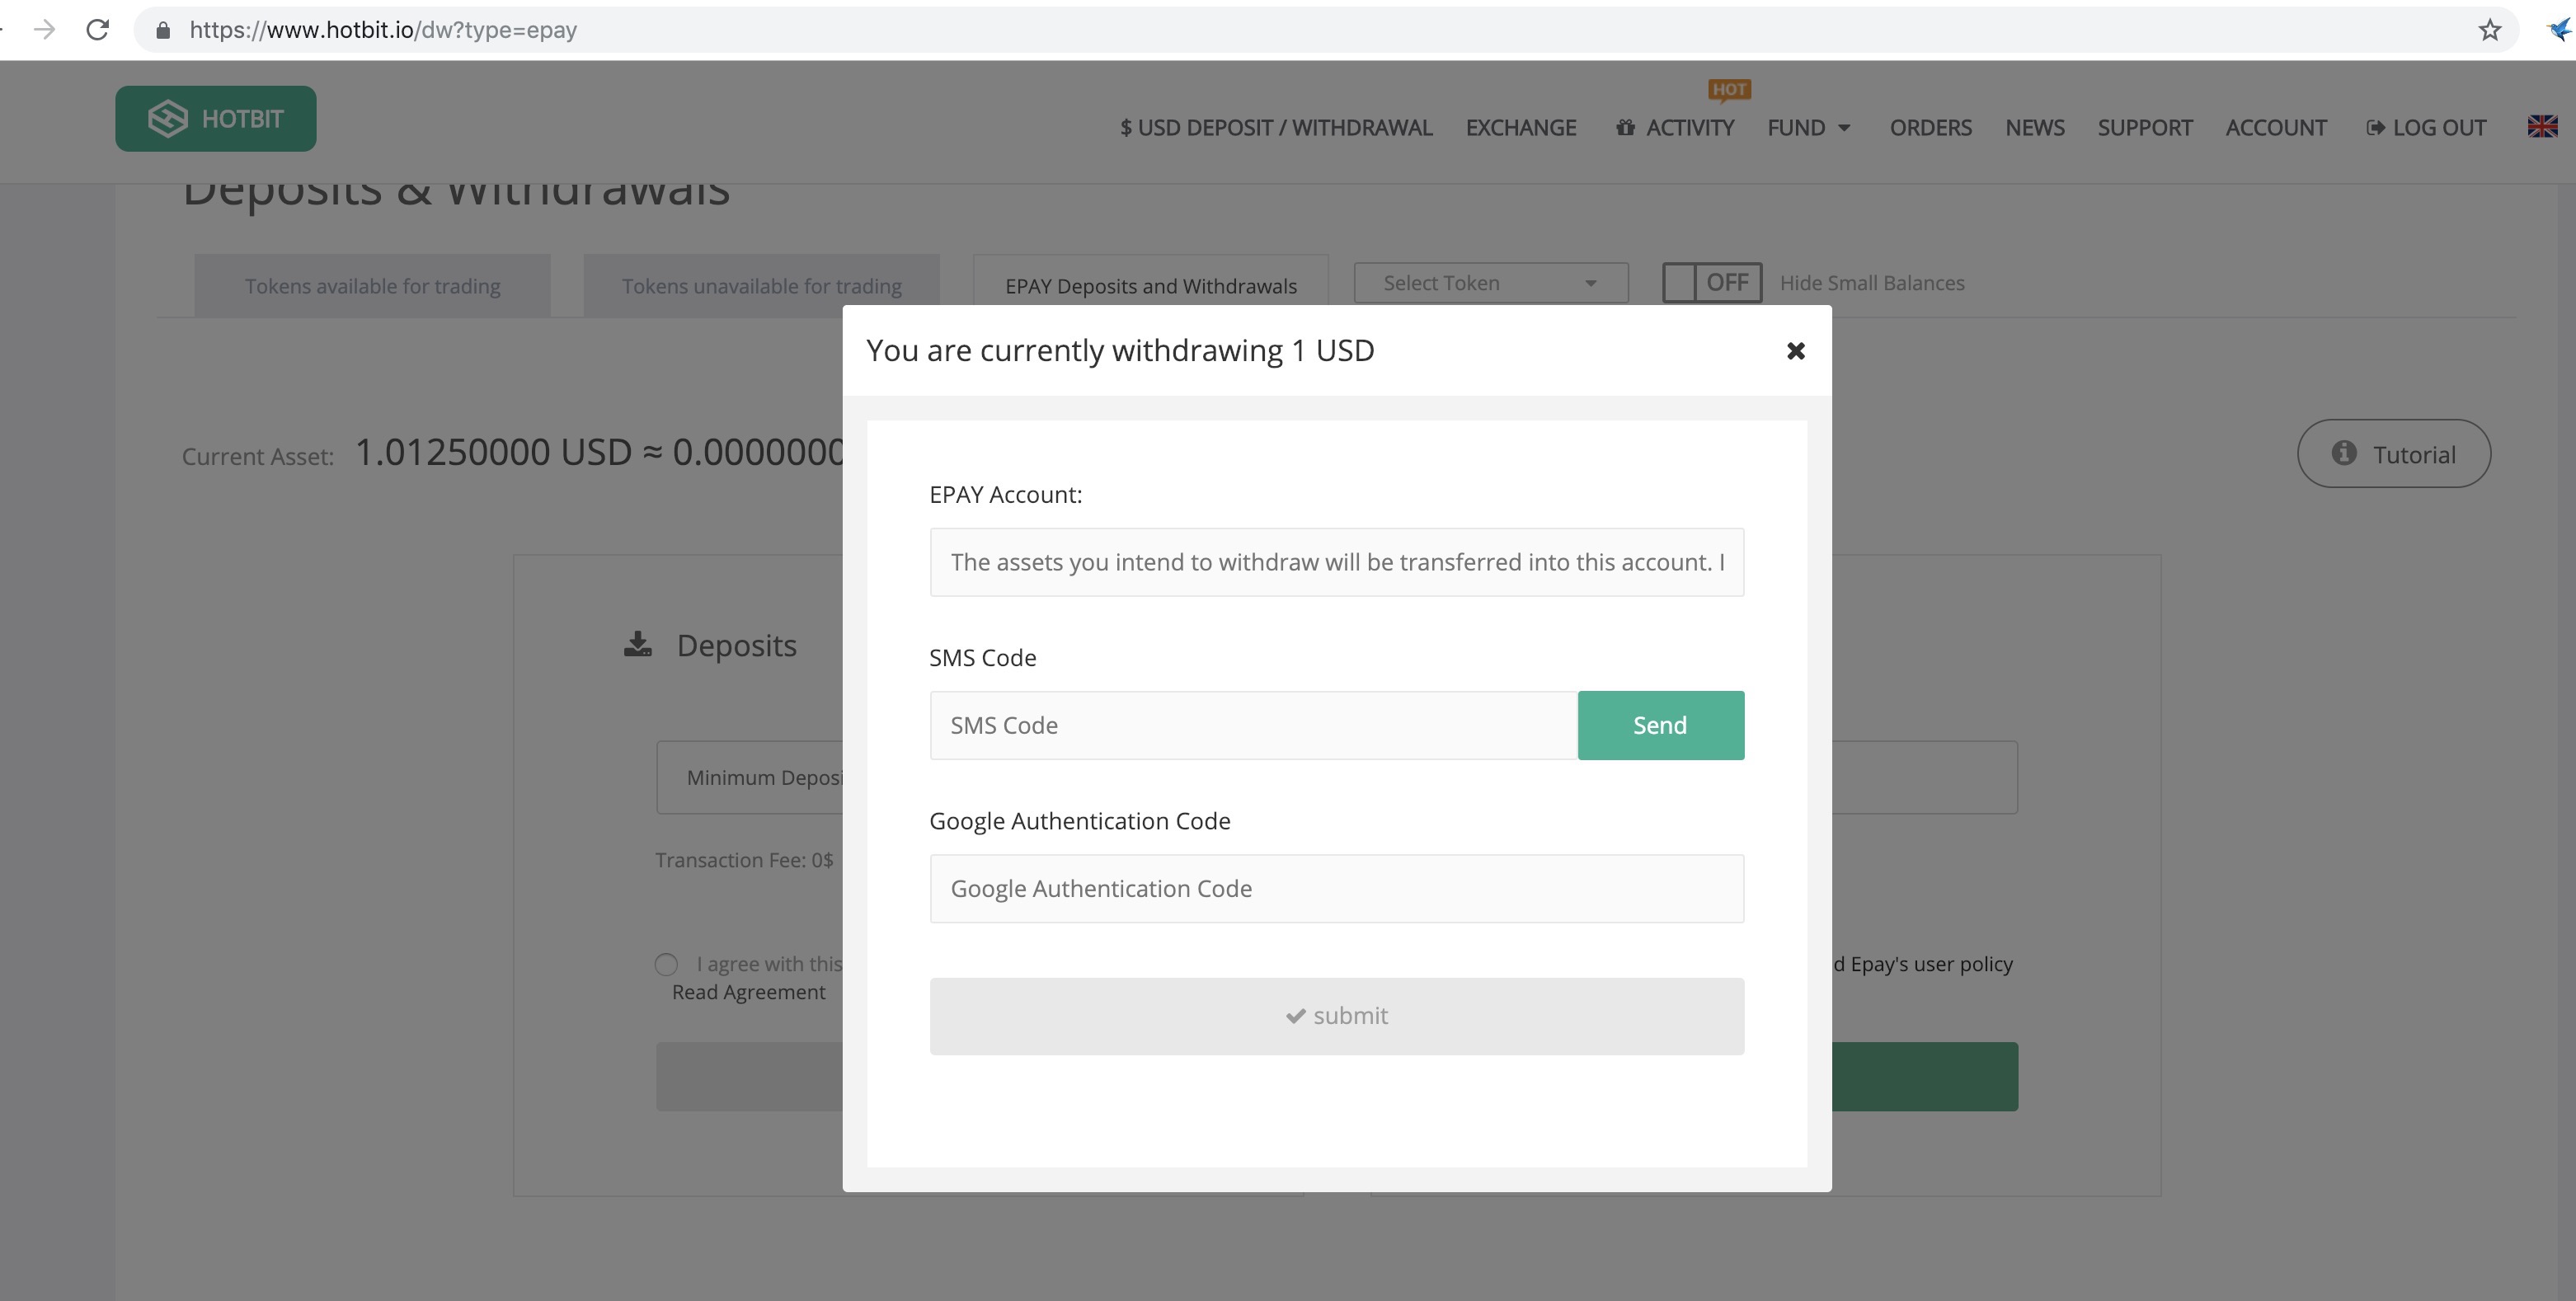Click the HOT badge above Activity
This screenshot has height=1301, width=2576.
tap(1729, 90)
